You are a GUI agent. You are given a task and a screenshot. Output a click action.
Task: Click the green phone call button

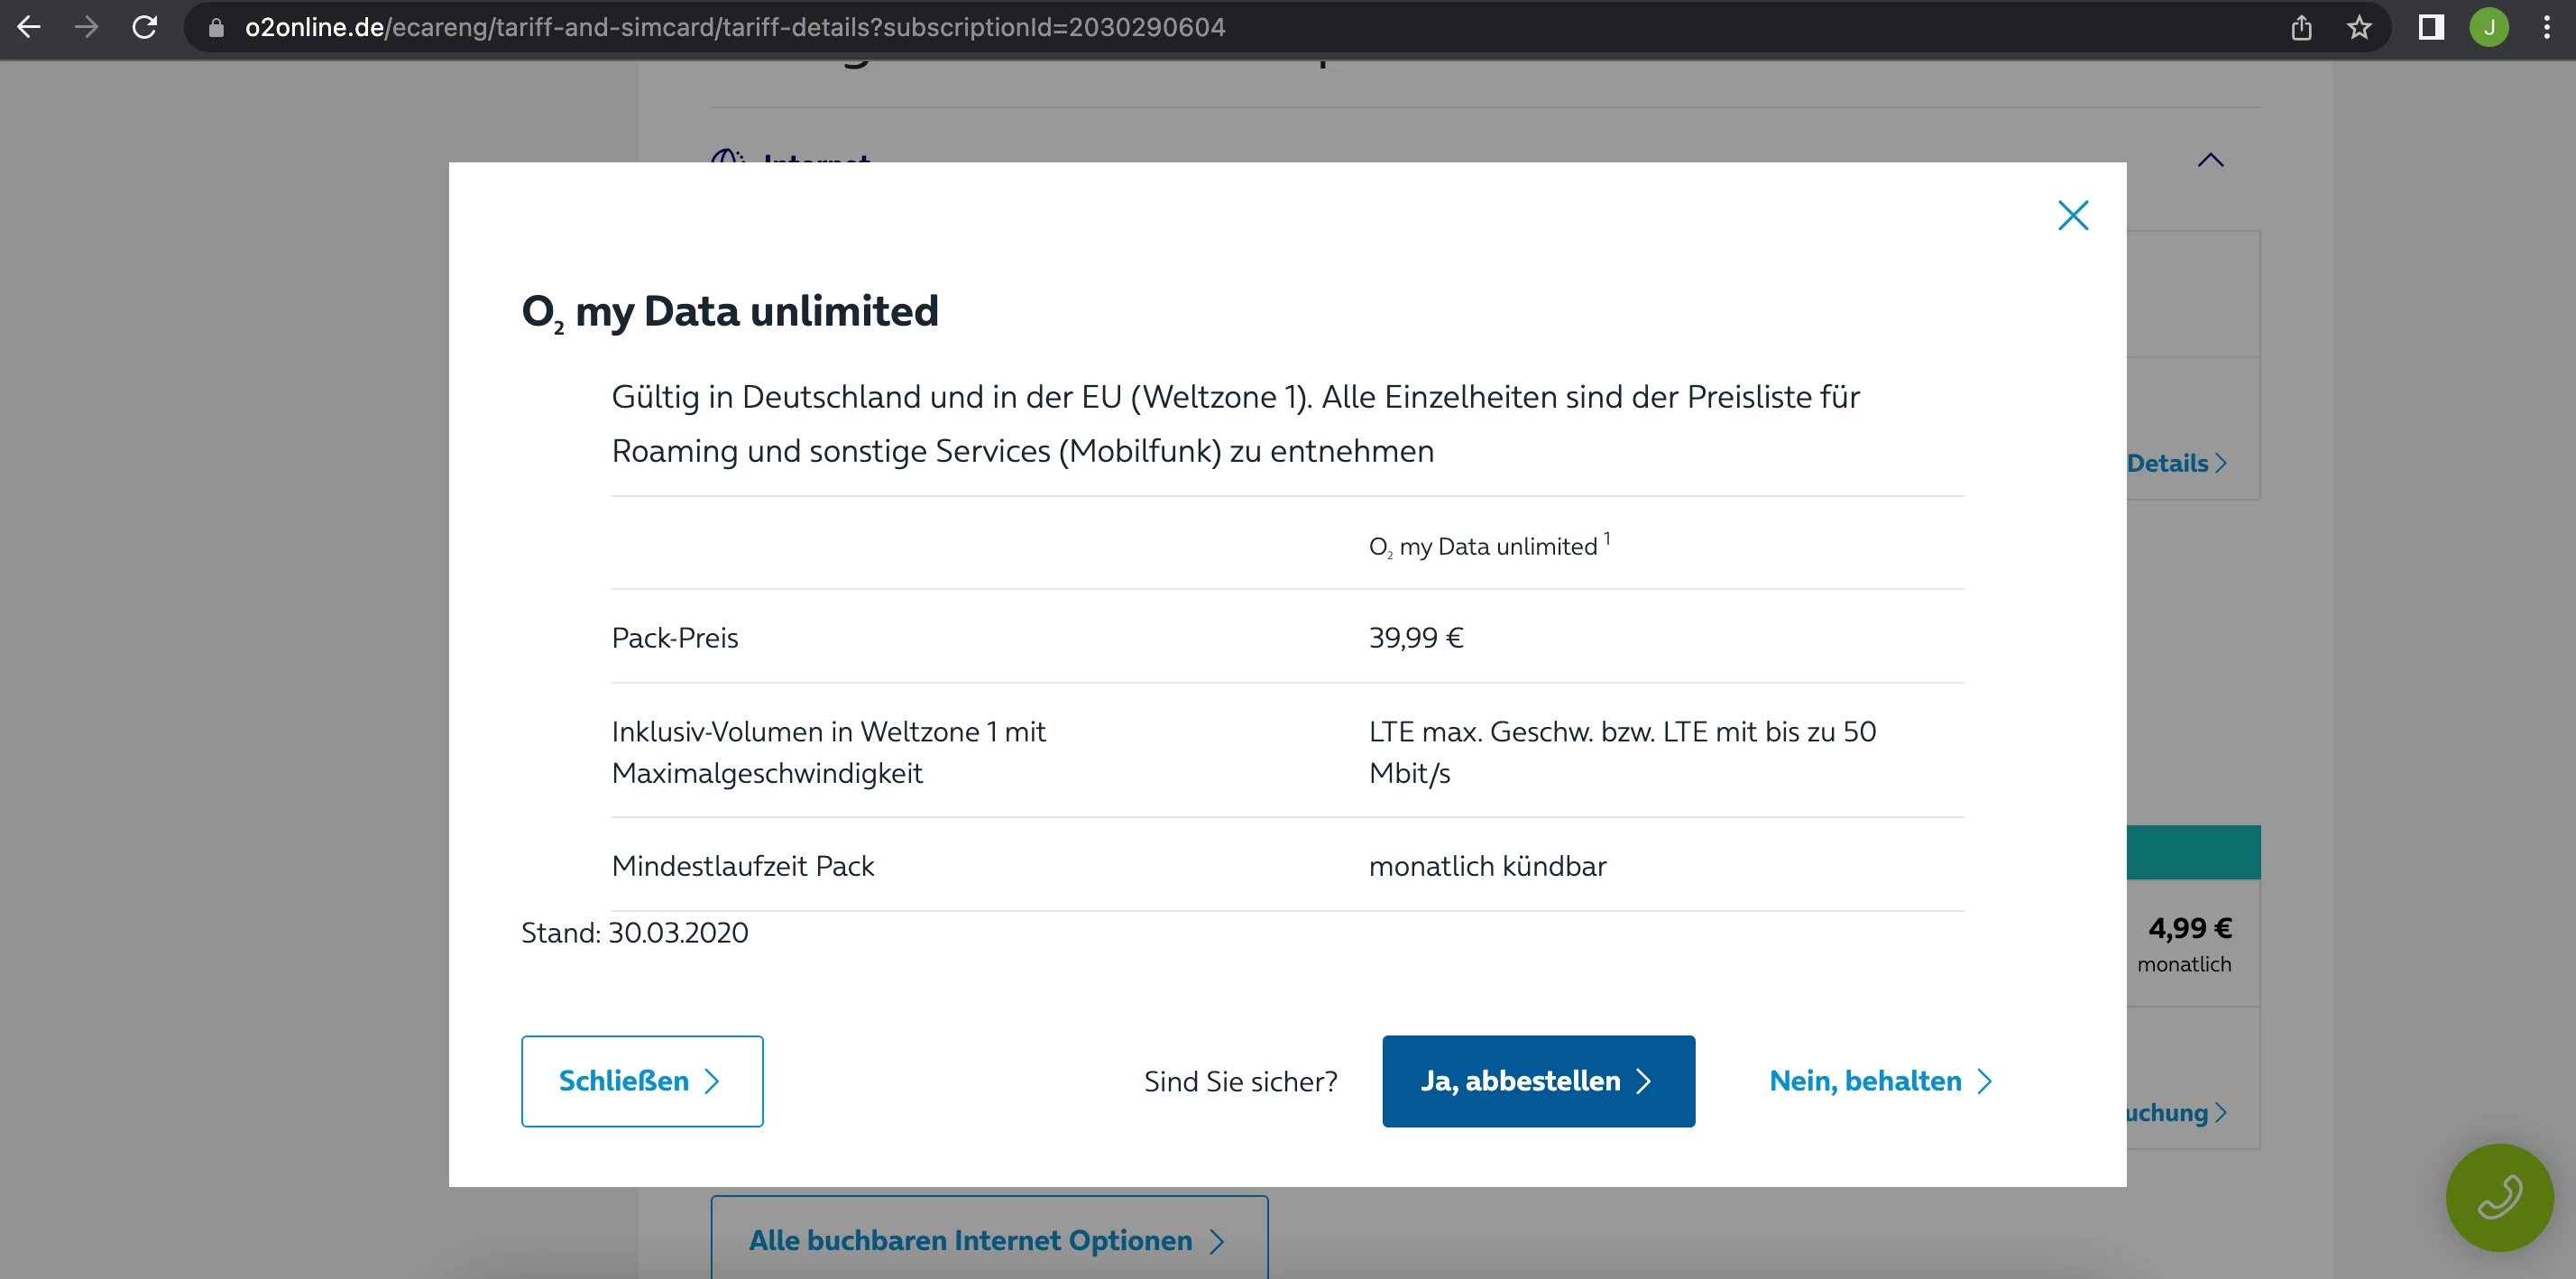[x=2499, y=1197]
